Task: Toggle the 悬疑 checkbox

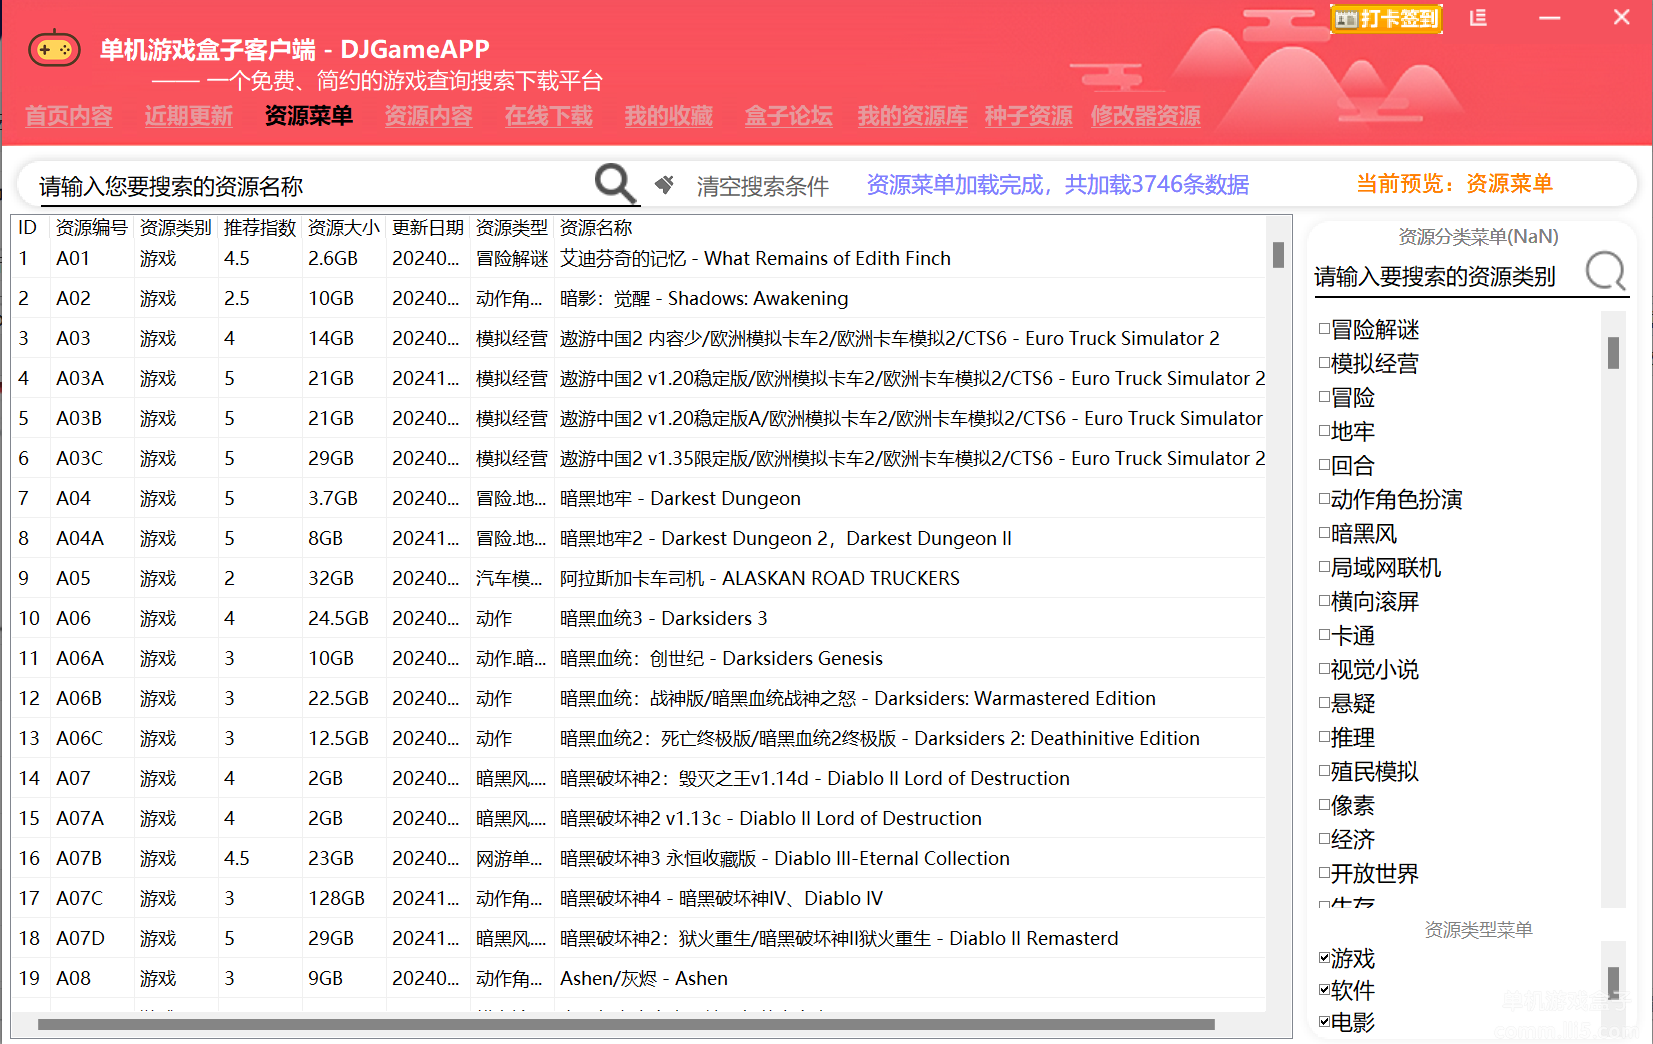Action: point(1324,702)
